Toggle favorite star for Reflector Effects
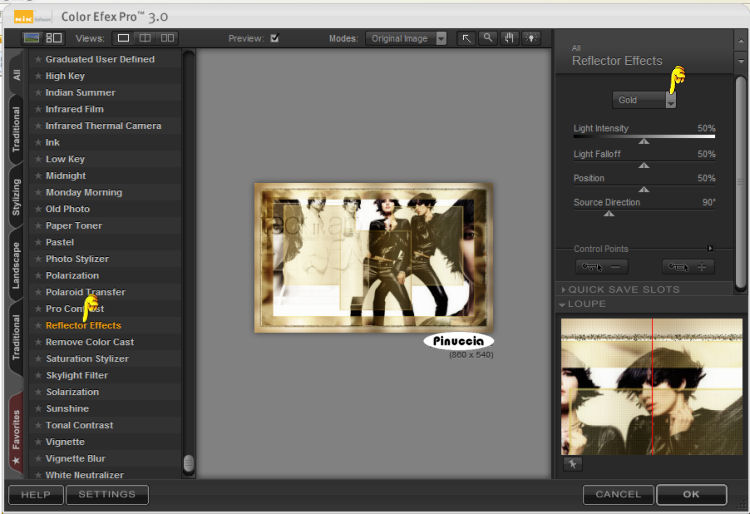Image resolution: width=750 pixels, height=514 pixels. tap(38, 326)
